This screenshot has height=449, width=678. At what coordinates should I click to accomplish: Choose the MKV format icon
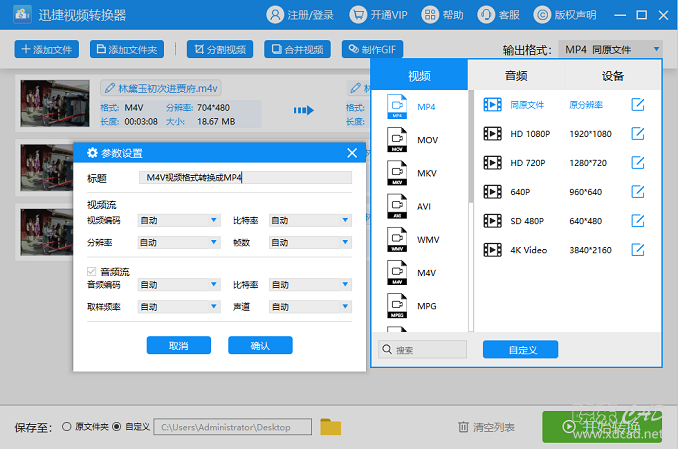pos(397,173)
